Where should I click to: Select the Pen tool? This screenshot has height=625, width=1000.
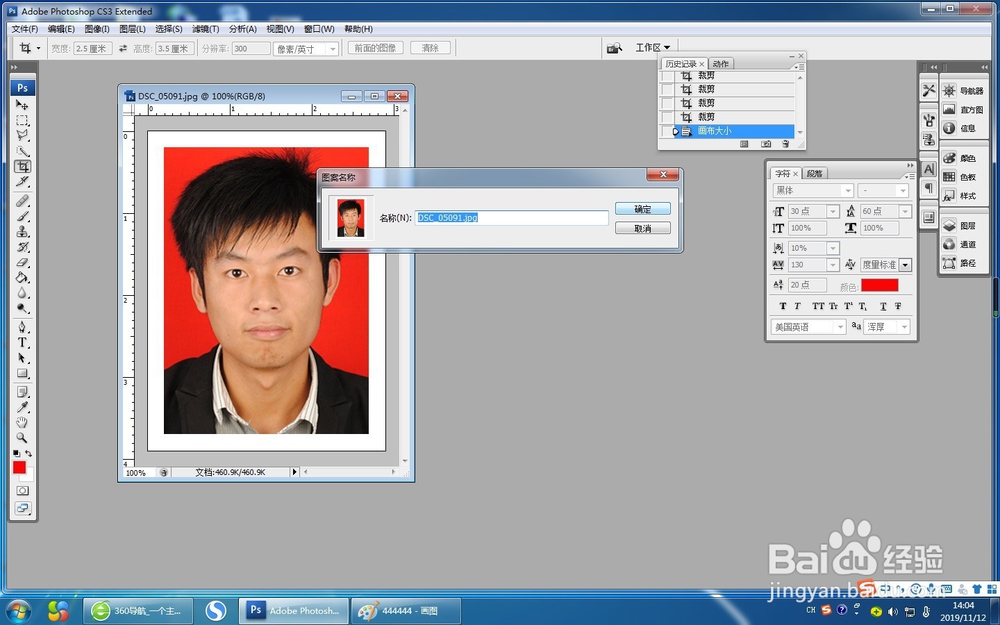pyautogui.click(x=22, y=327)
